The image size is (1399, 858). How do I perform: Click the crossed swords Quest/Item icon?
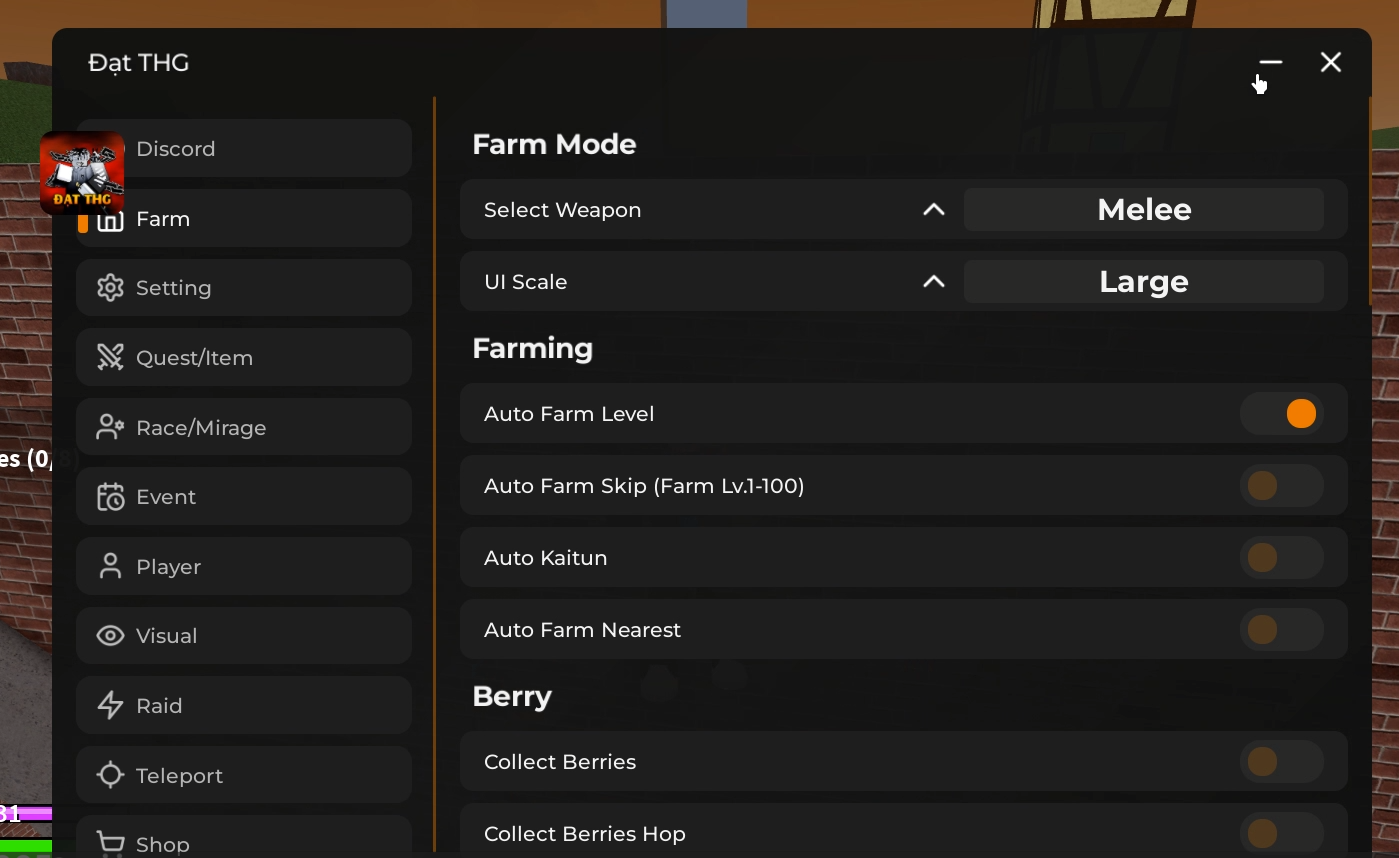(x=110, y=358)
